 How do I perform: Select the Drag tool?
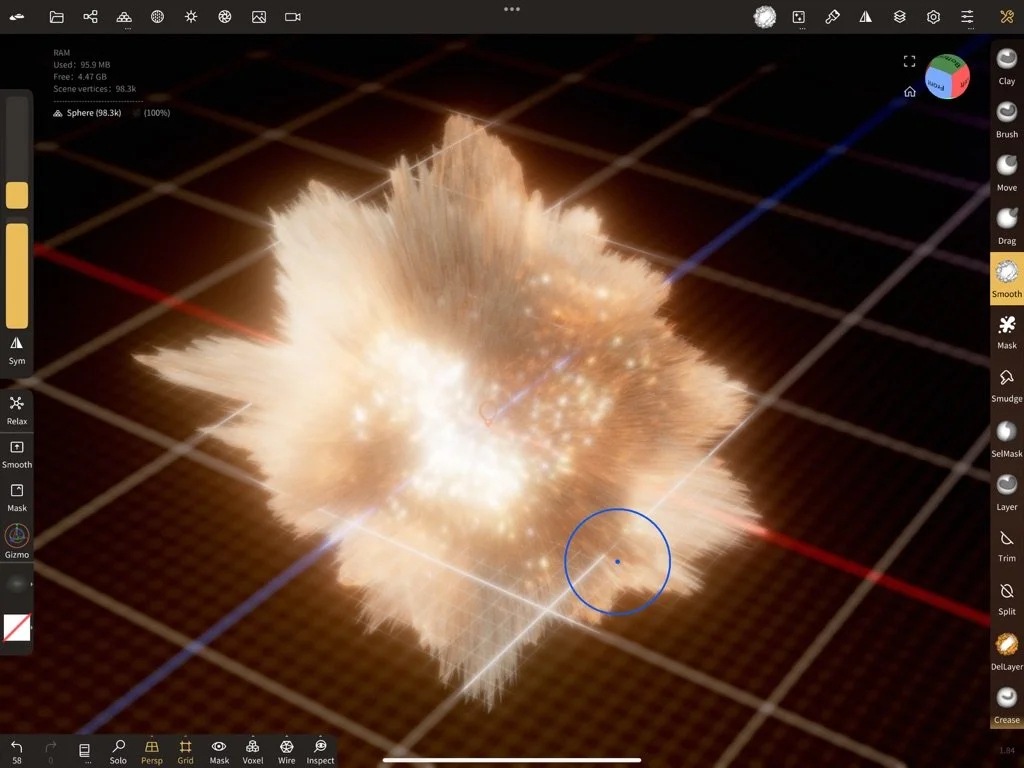pyautogui.click(x=1006, y=227)
